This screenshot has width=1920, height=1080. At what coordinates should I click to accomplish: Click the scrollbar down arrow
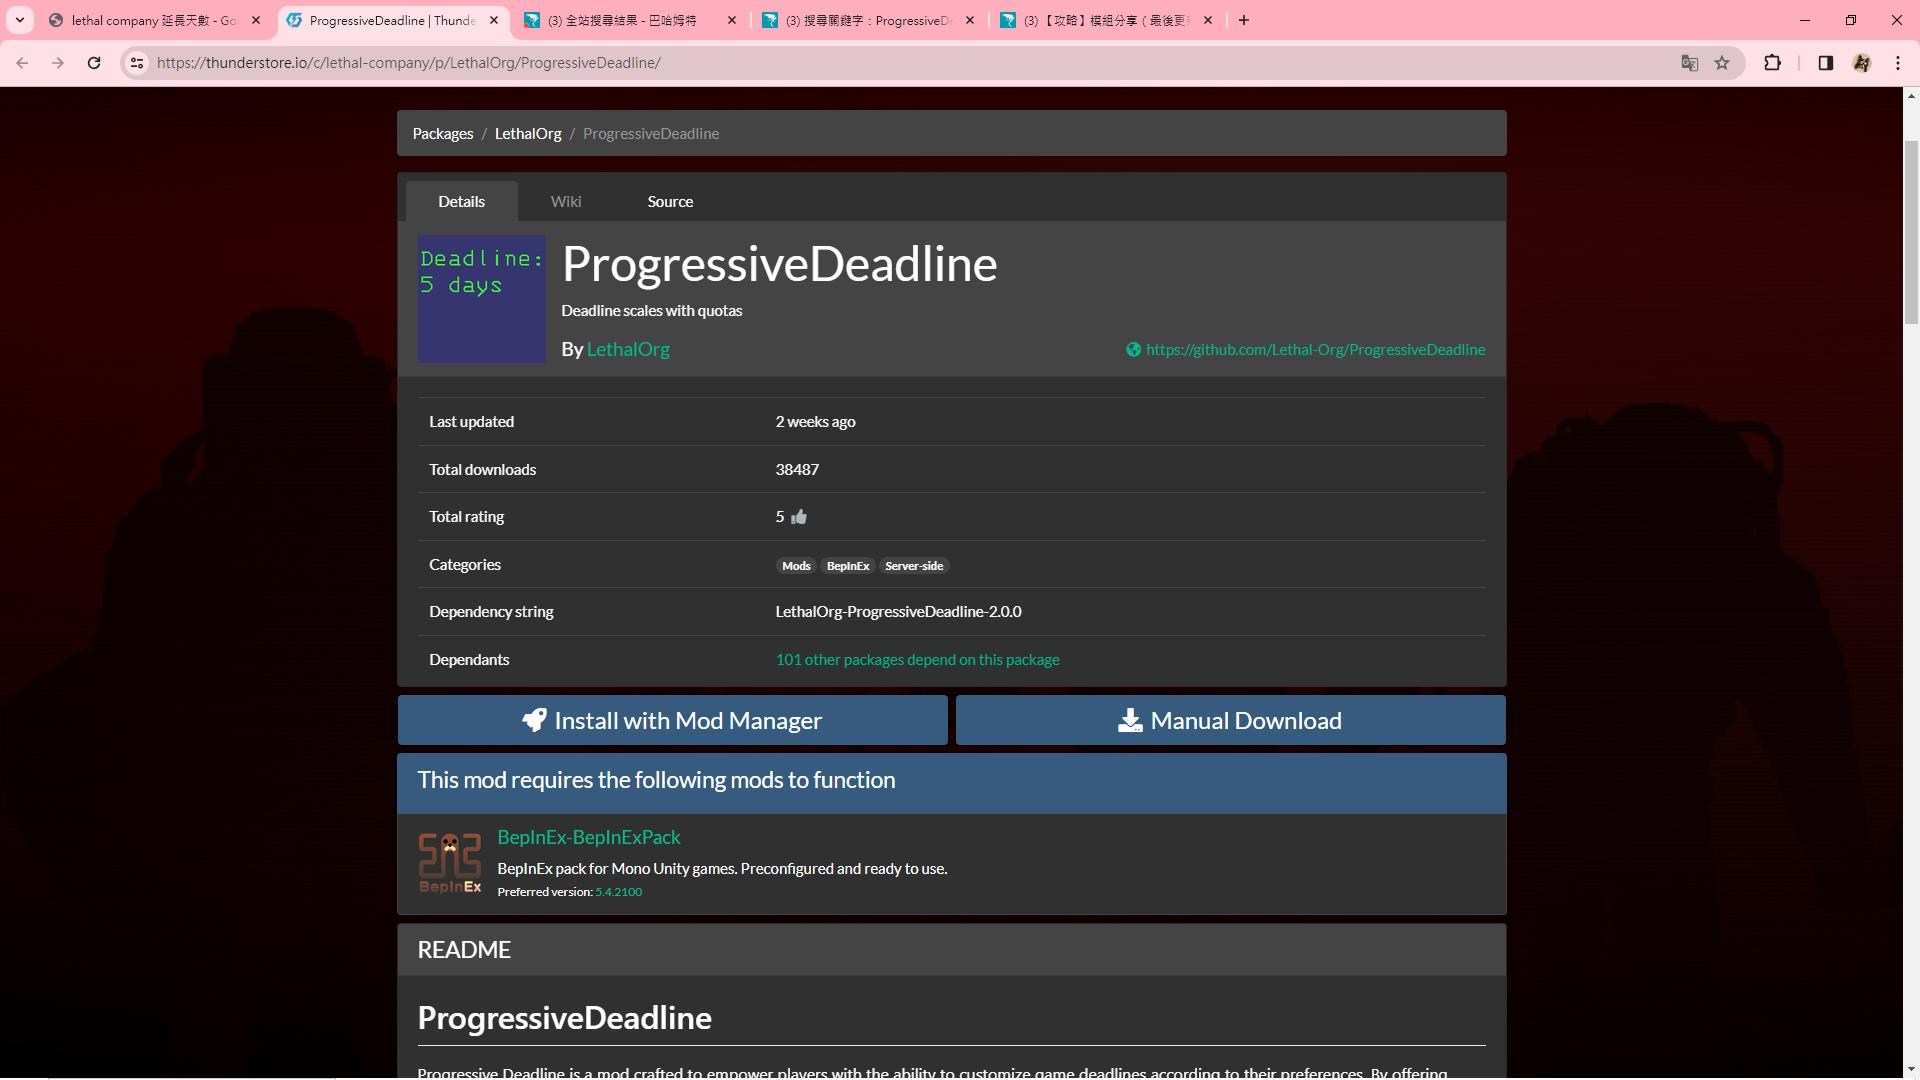pyautogui.click(x=1911, y=1070)
